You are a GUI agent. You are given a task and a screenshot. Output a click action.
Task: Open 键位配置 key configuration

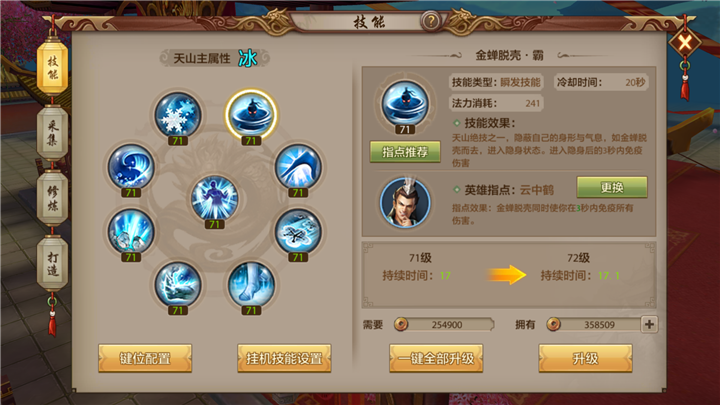click(x=145, y=358)
